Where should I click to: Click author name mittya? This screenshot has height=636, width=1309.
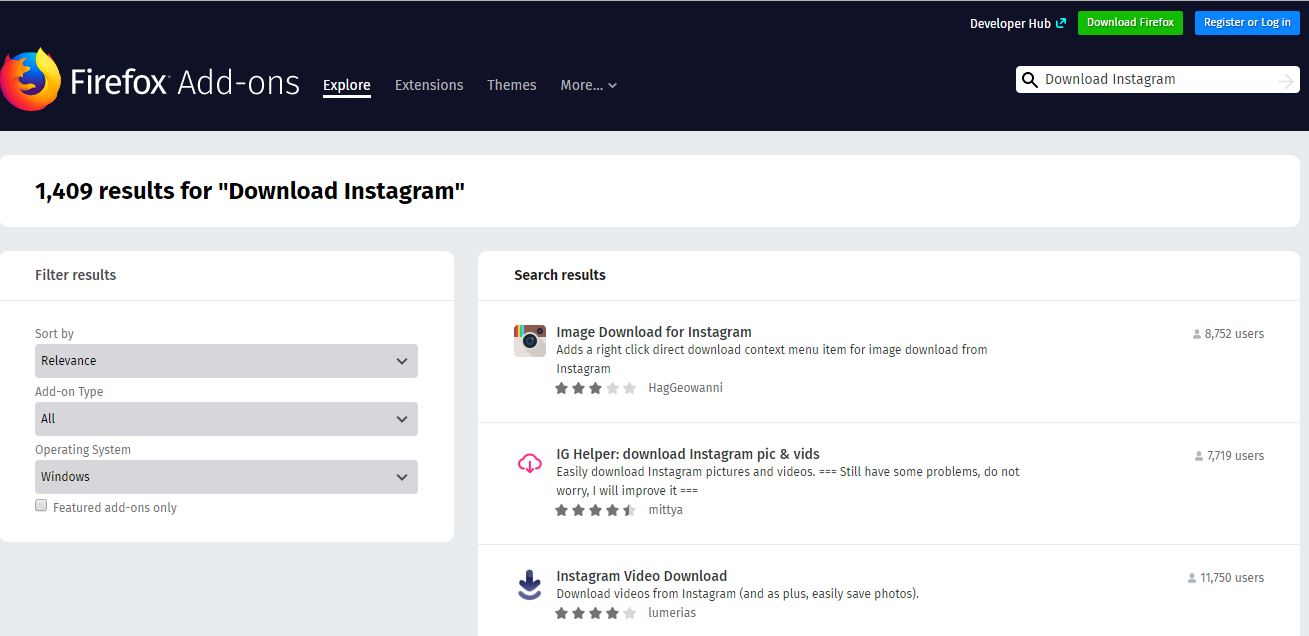665,510
